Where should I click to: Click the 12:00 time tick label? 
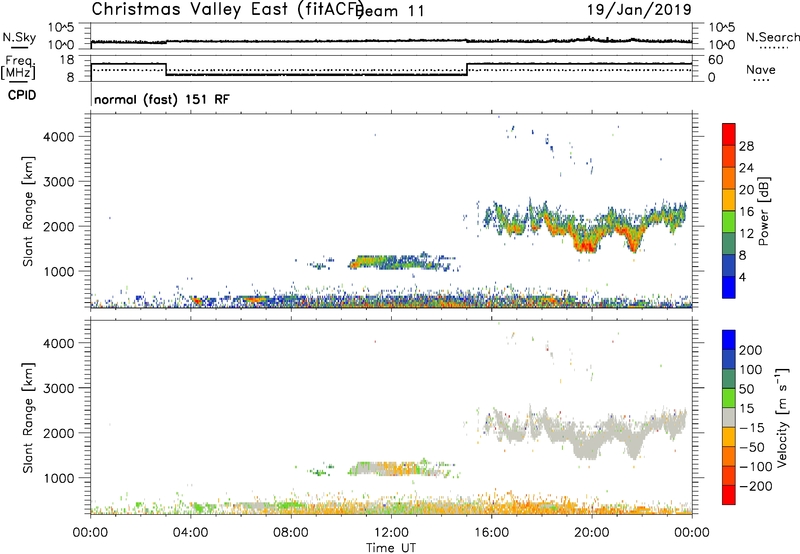[x=391, y=533]
